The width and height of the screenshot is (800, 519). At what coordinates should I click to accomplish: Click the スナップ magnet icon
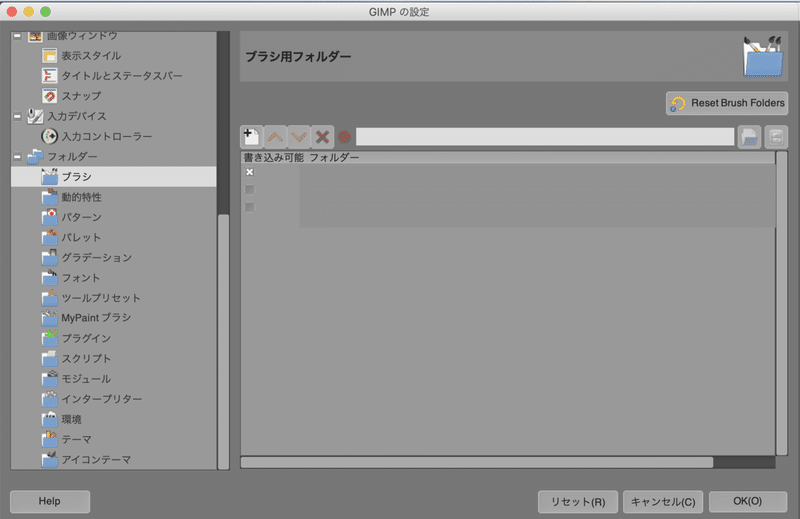click(49, 96)
